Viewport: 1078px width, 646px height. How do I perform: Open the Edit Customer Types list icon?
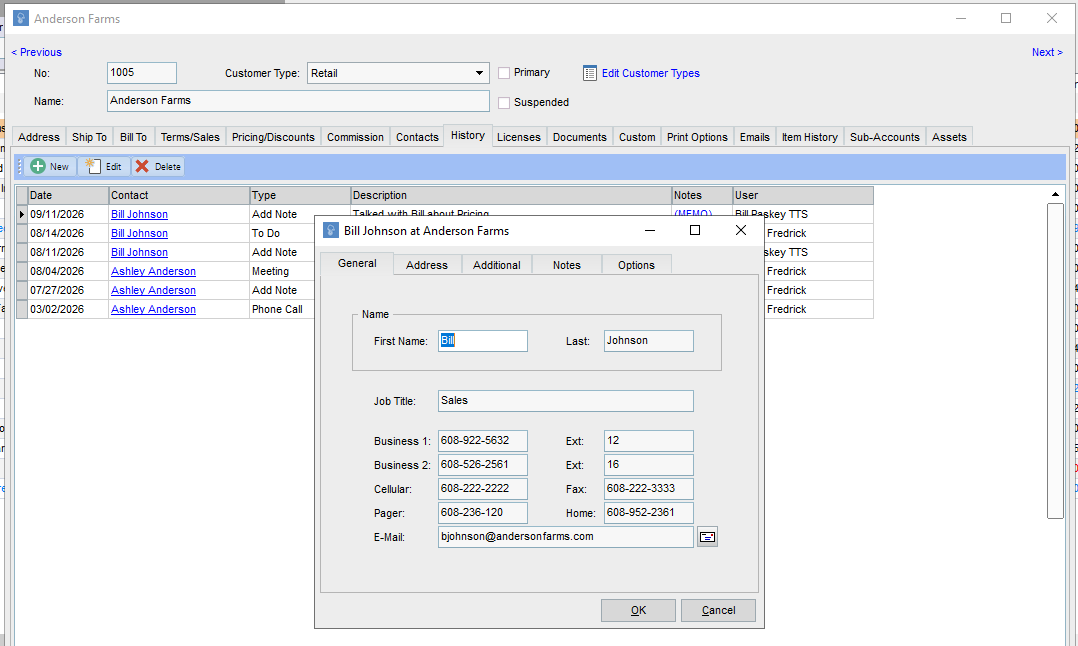(590, 73)
